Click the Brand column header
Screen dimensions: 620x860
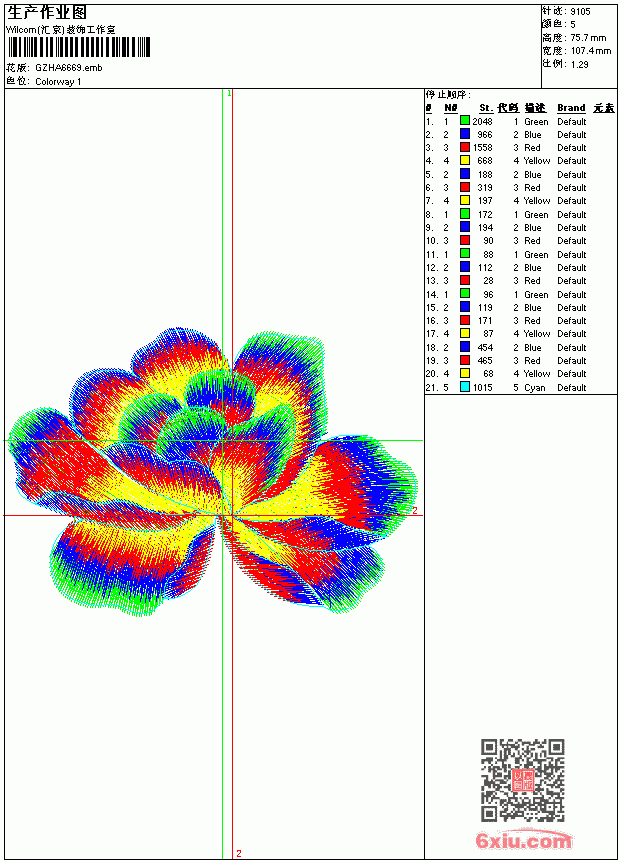click(x=571, y=108)
